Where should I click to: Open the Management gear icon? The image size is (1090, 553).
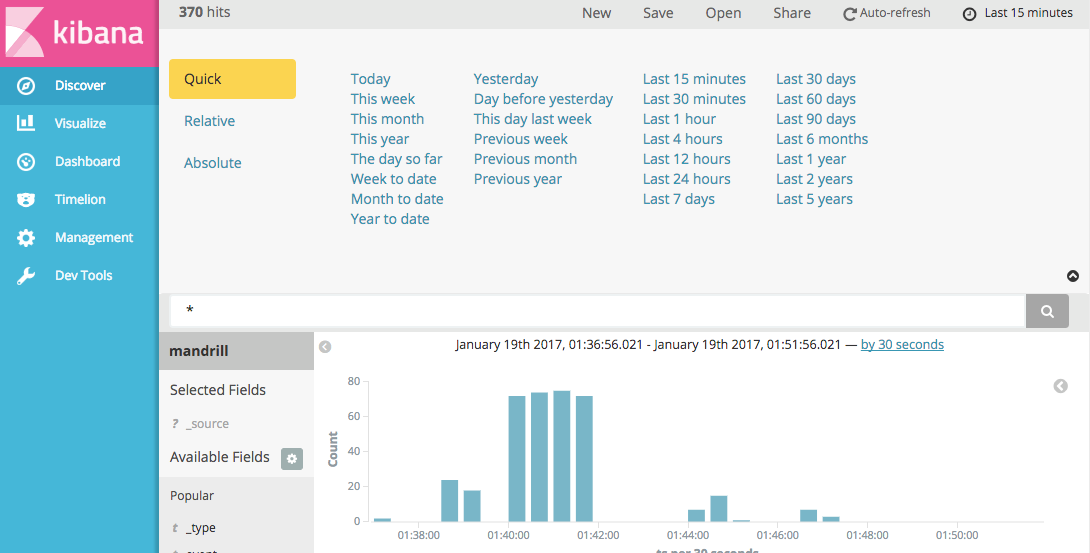pyautogui.click(x=26, y=238)
